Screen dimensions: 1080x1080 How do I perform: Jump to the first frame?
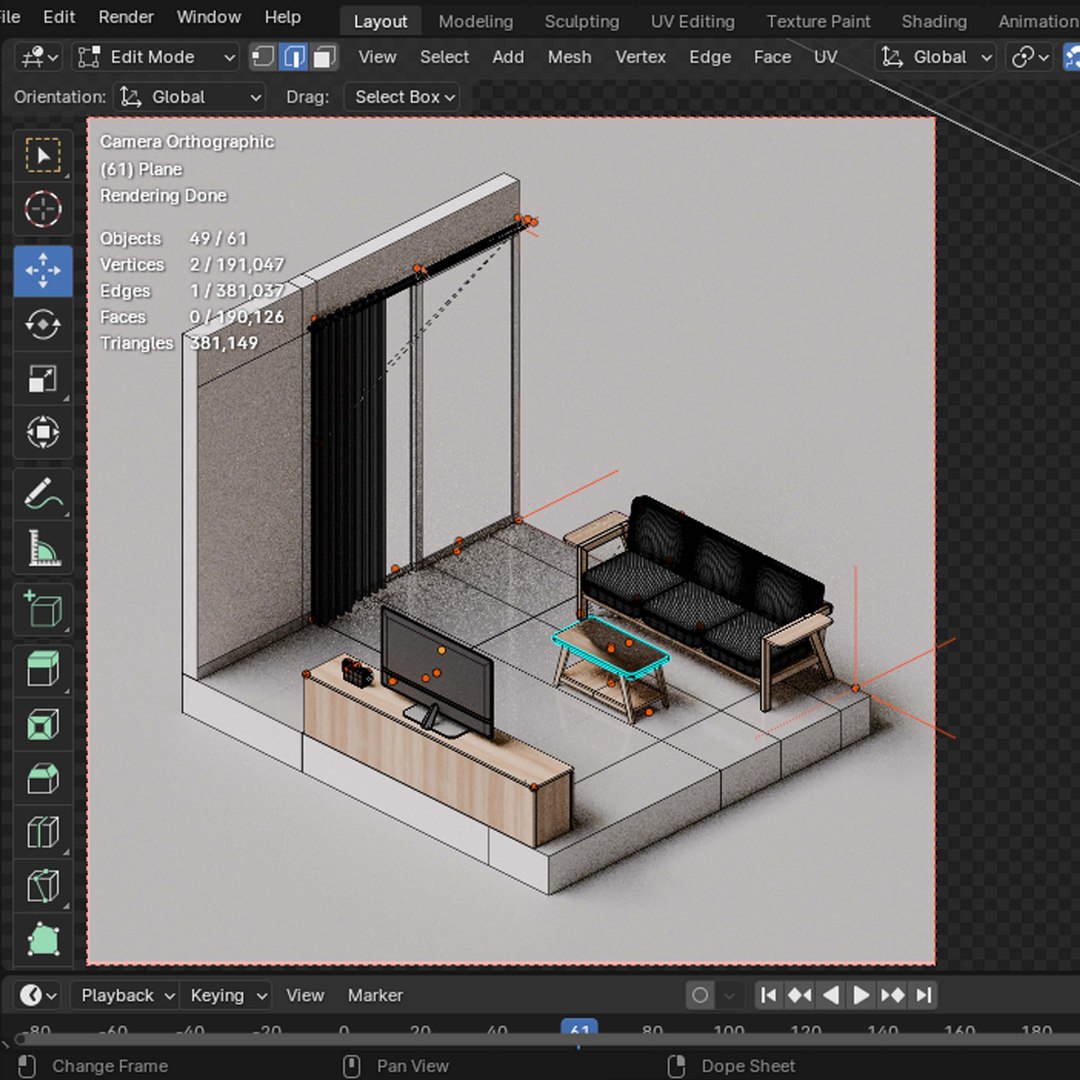coord(769,995)
